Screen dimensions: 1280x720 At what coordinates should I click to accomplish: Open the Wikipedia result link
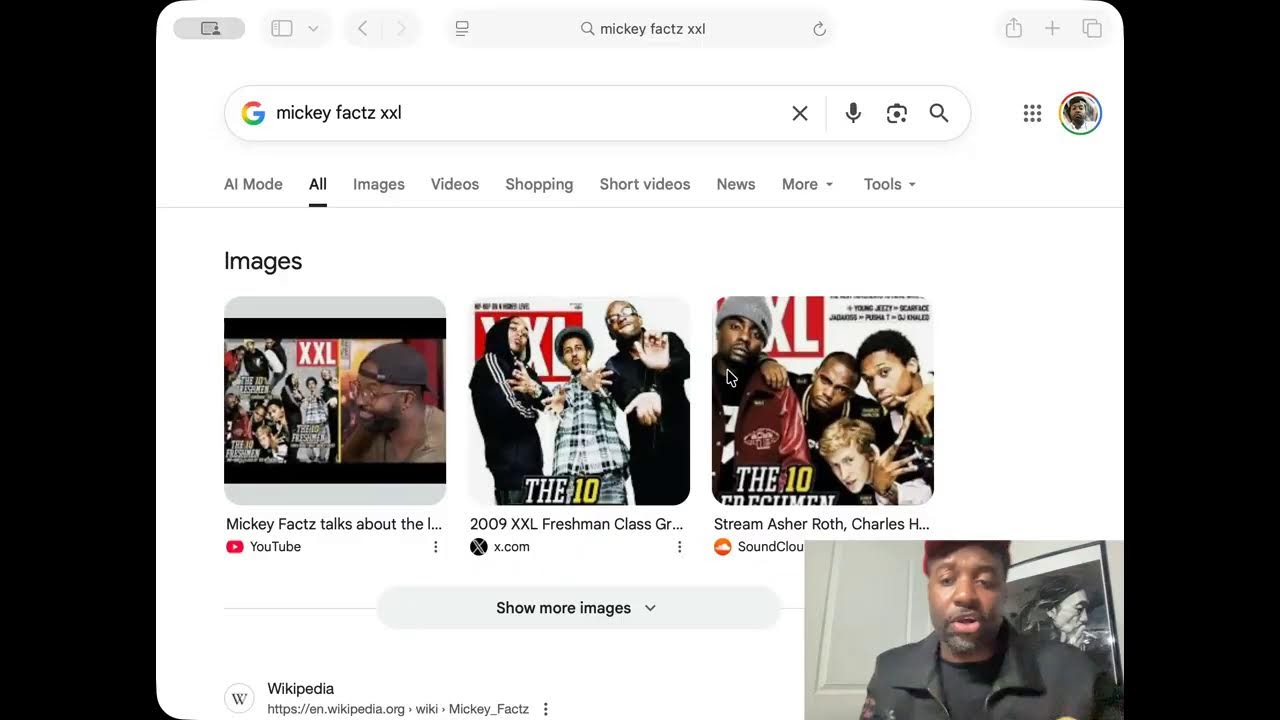click(x=301, y=689)
